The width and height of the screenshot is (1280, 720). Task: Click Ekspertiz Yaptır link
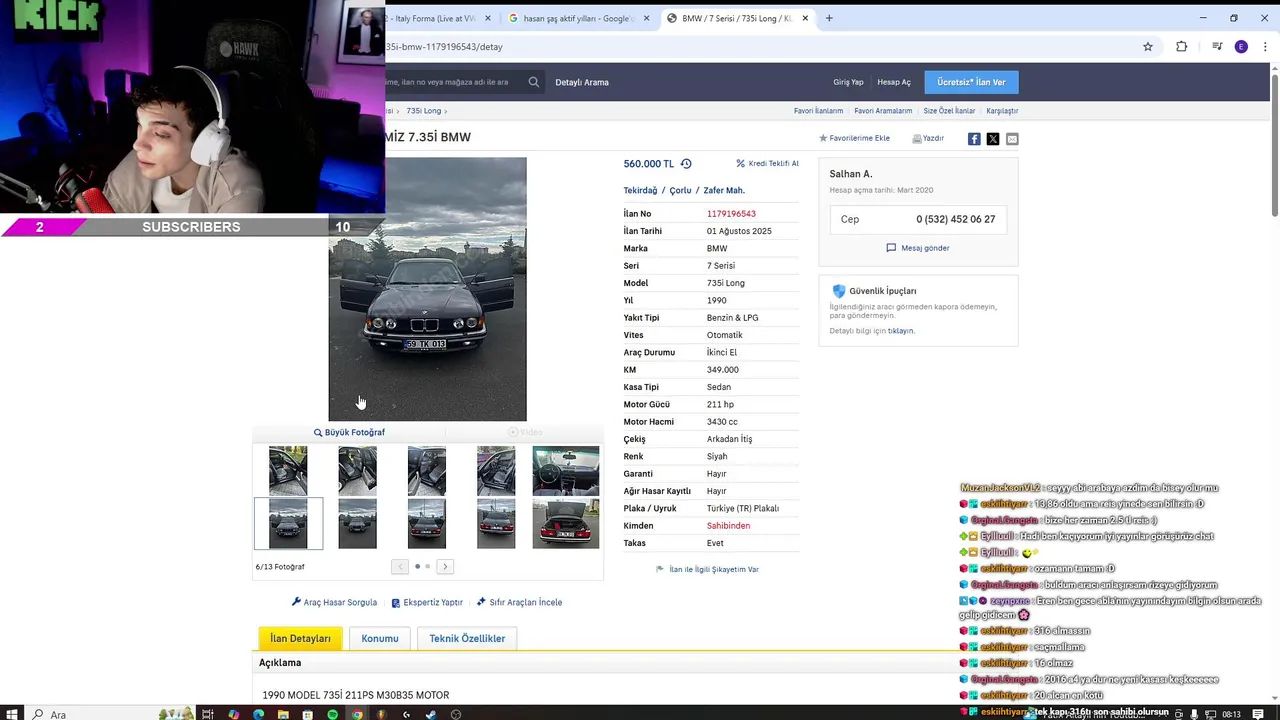point(427,602)
